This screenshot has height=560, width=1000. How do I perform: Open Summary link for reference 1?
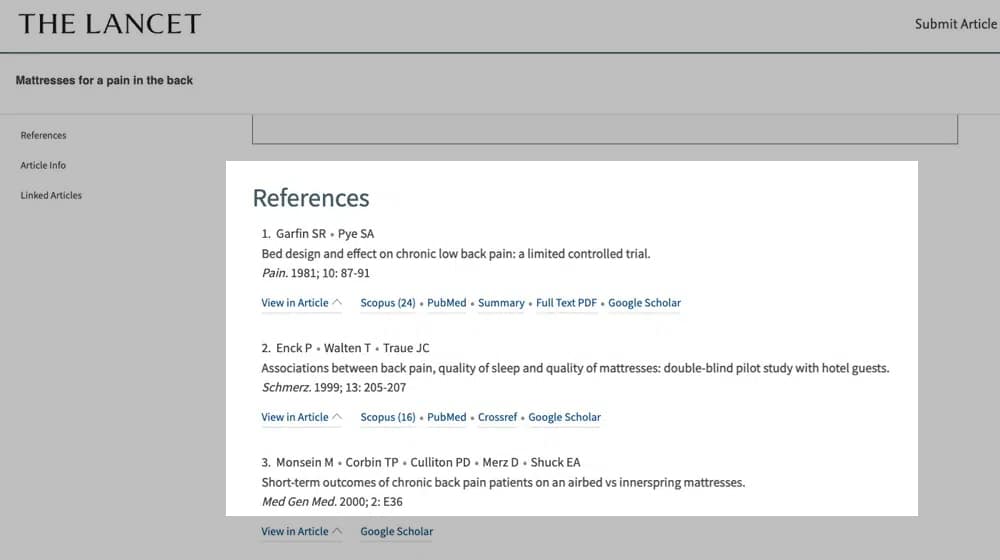pos(501,303)
